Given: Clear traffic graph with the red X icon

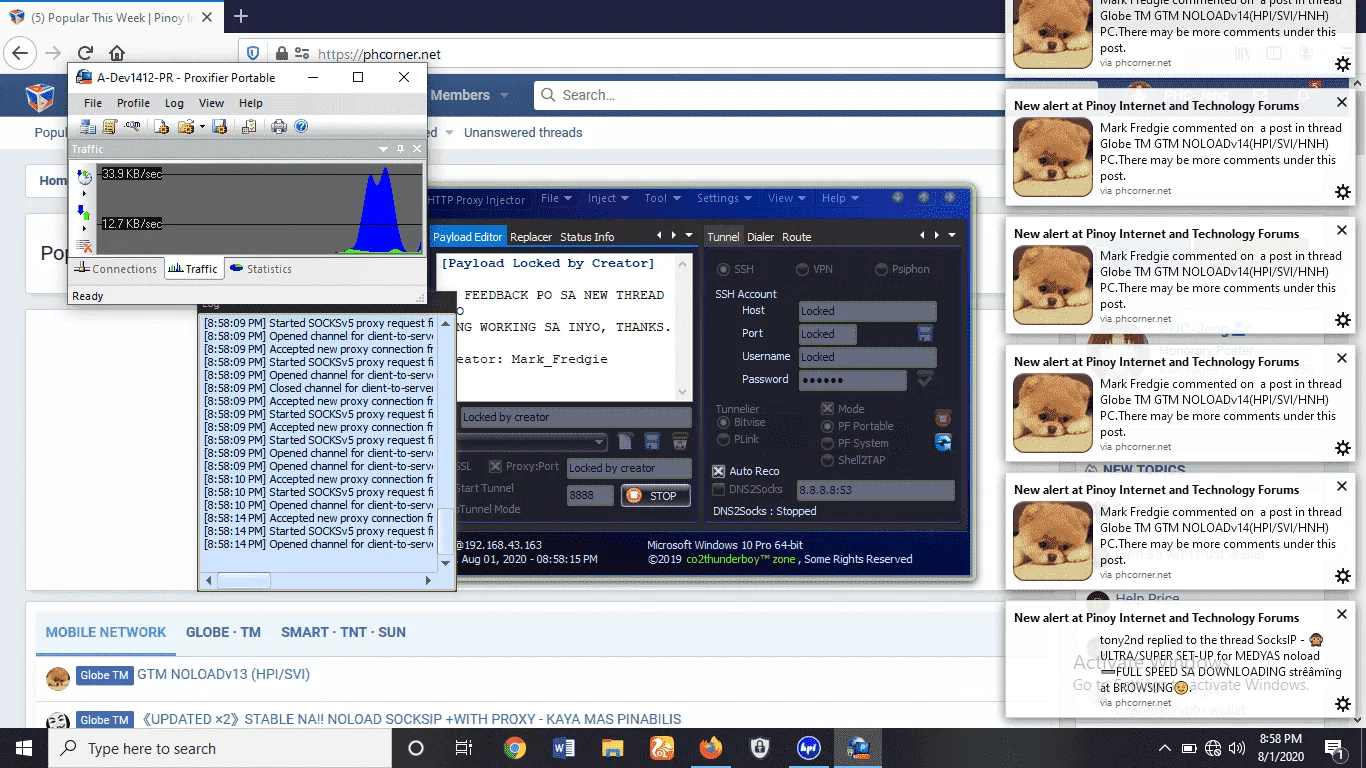Looking at the screenshot, I should coord(84,246).
